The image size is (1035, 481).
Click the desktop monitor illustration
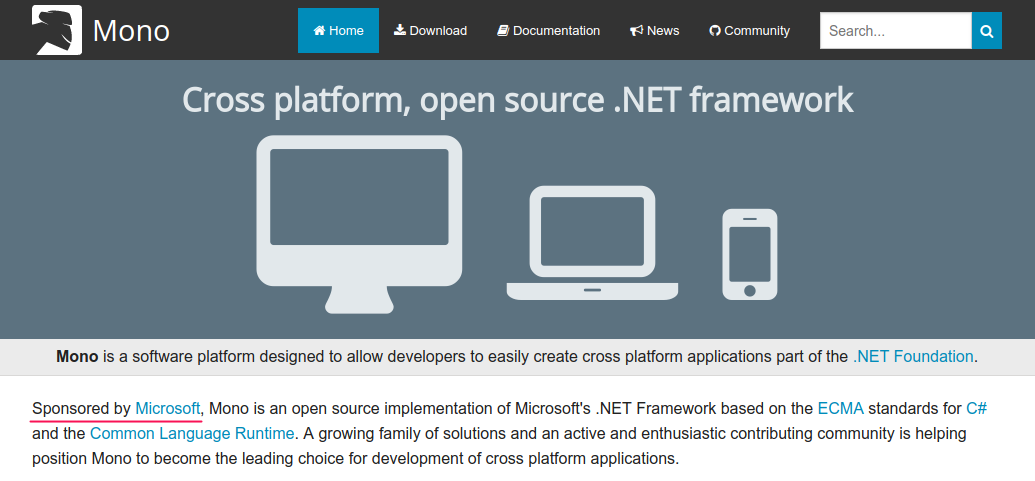pos(359,224)
